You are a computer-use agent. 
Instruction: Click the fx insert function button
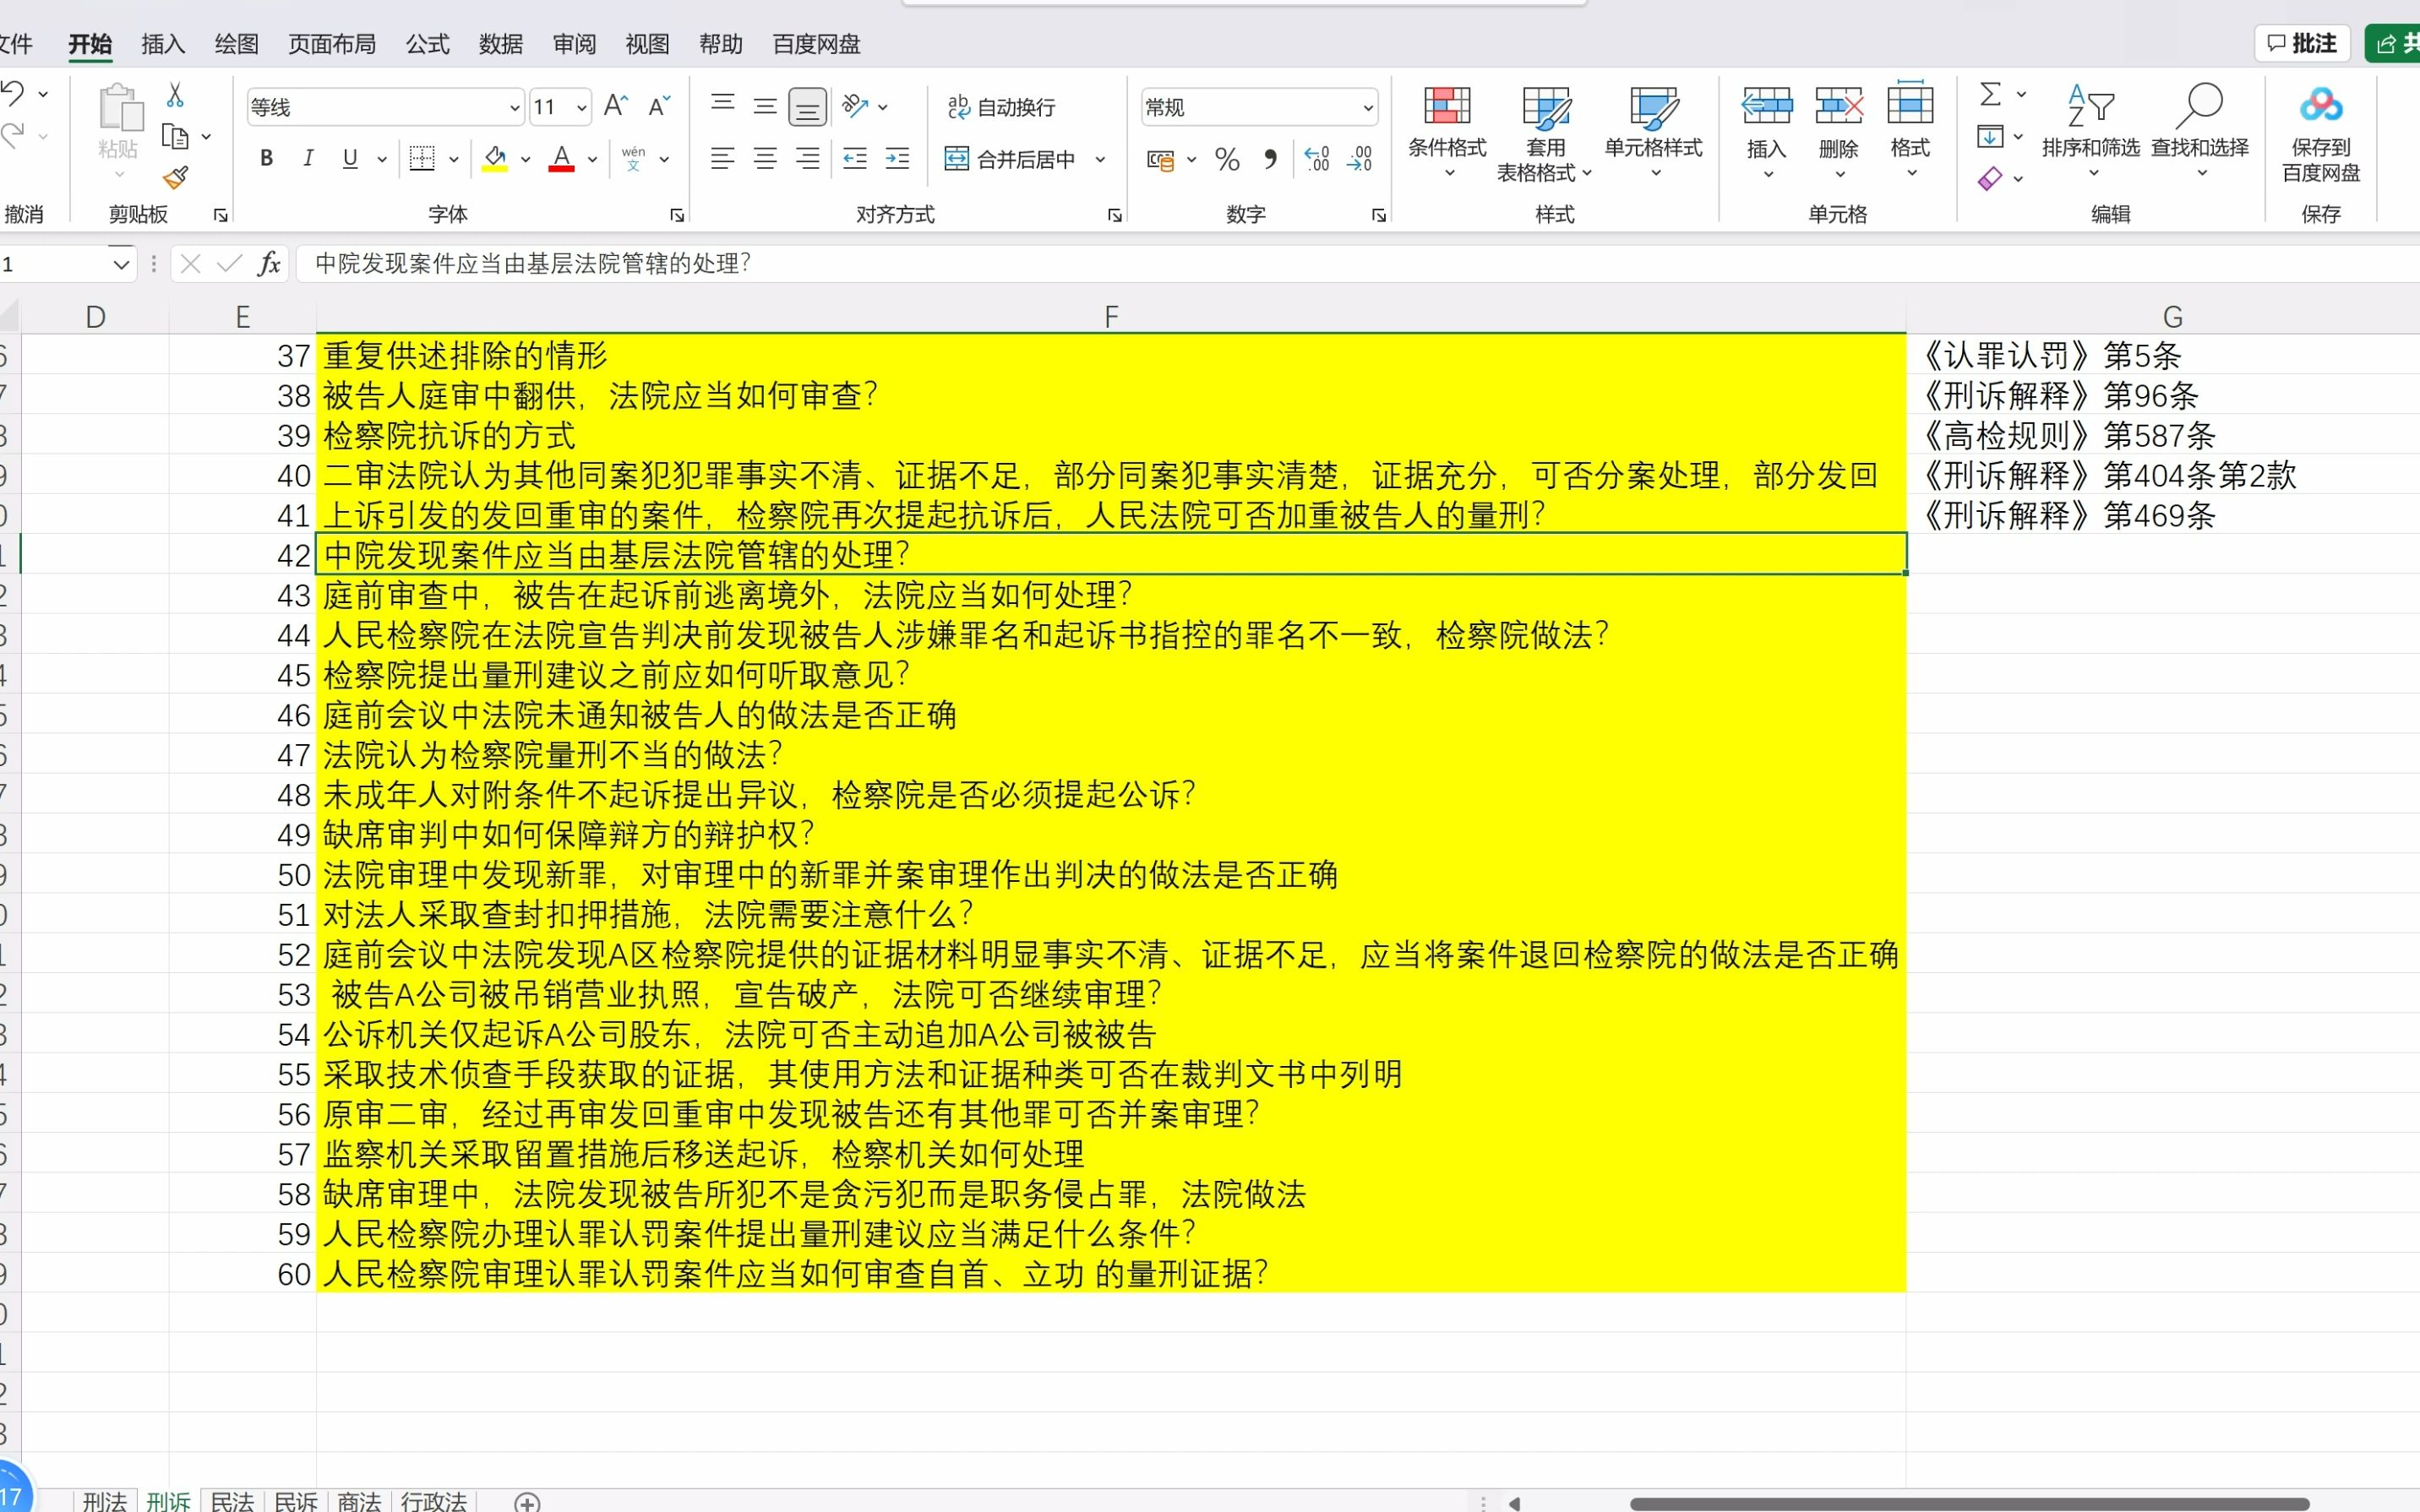pyautogui.click(x=268, y=263)
